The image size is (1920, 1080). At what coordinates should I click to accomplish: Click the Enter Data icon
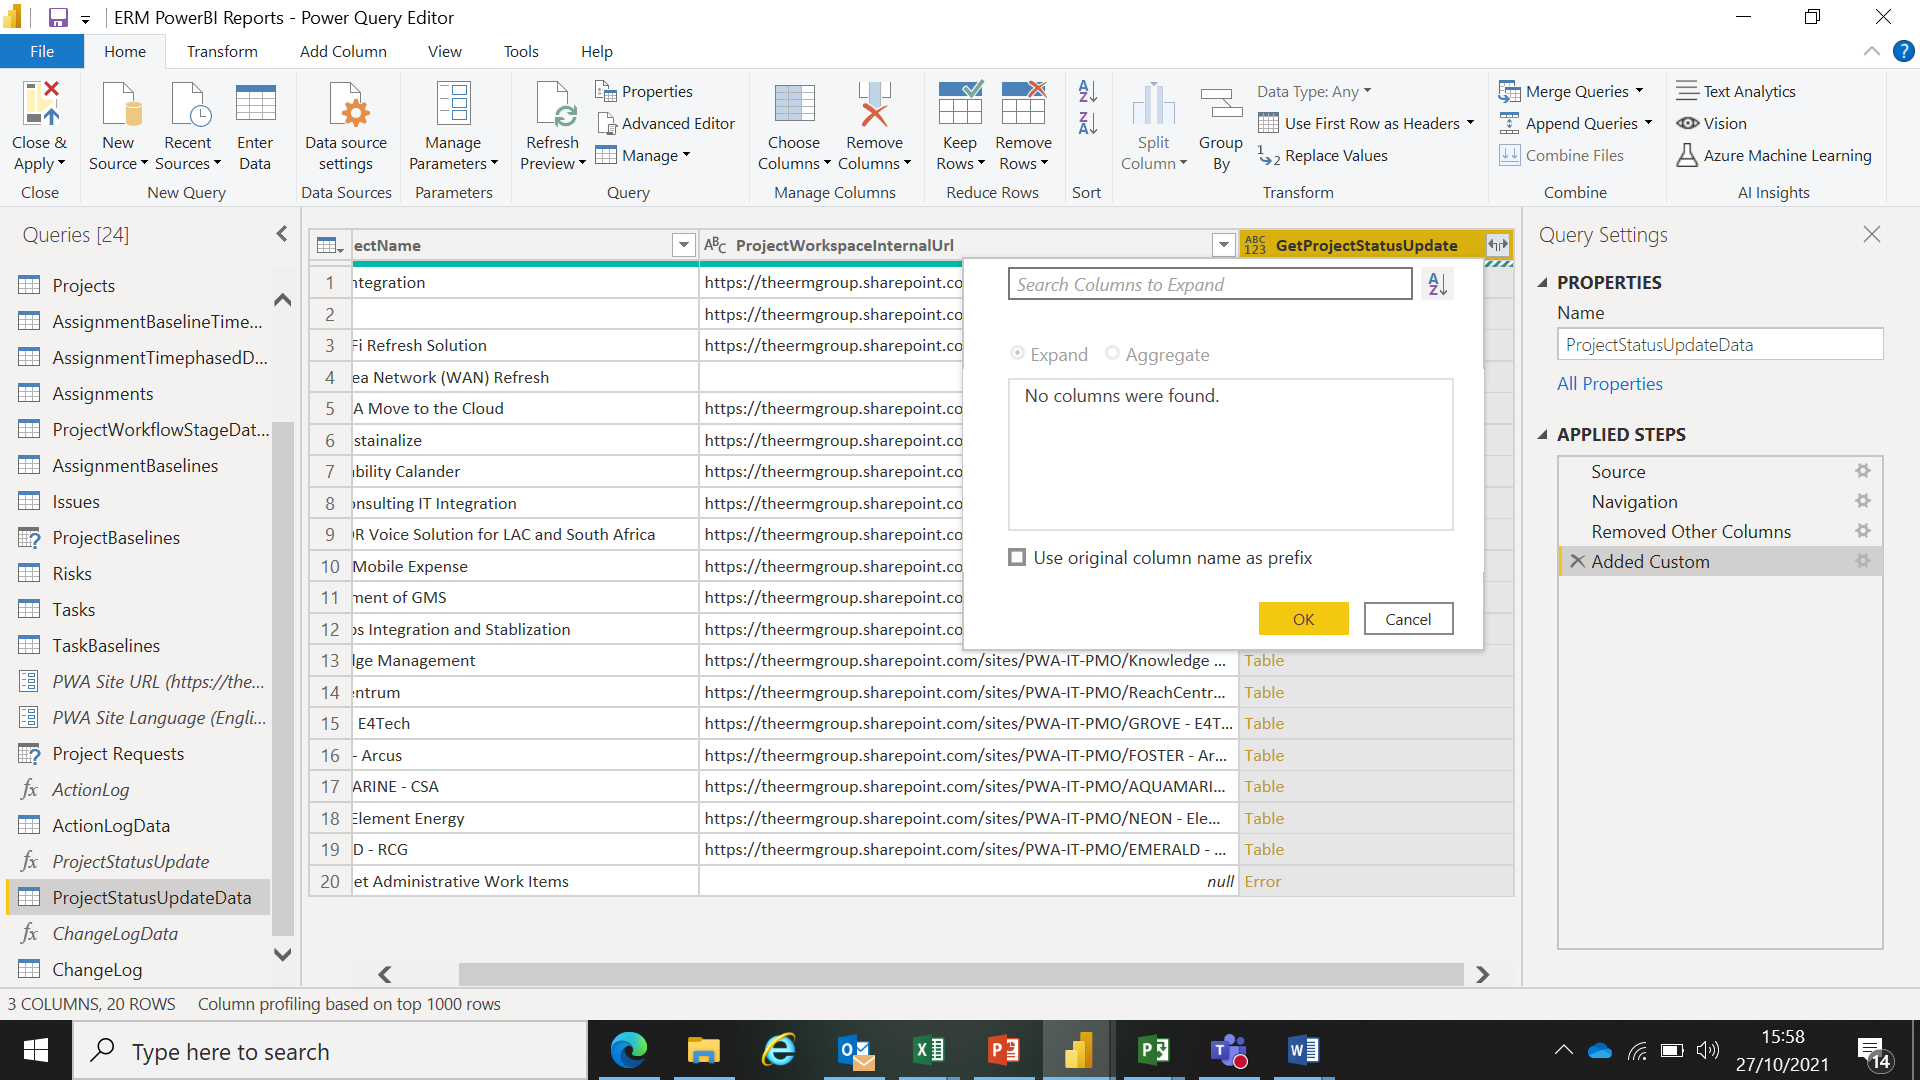click(255, 103)
